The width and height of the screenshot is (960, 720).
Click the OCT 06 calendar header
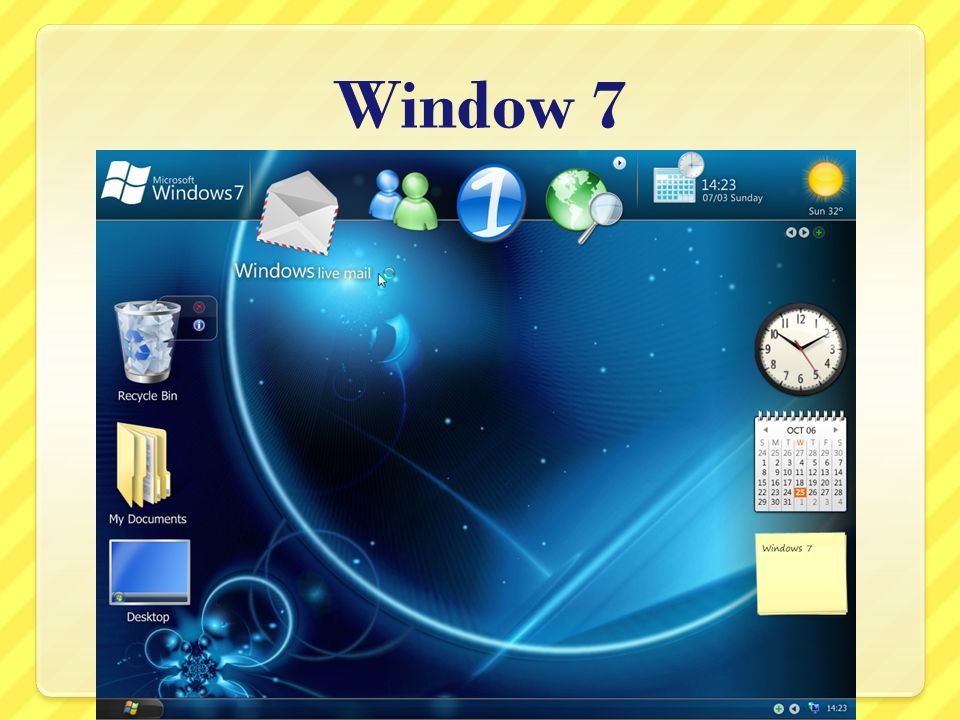pos(801,430)
